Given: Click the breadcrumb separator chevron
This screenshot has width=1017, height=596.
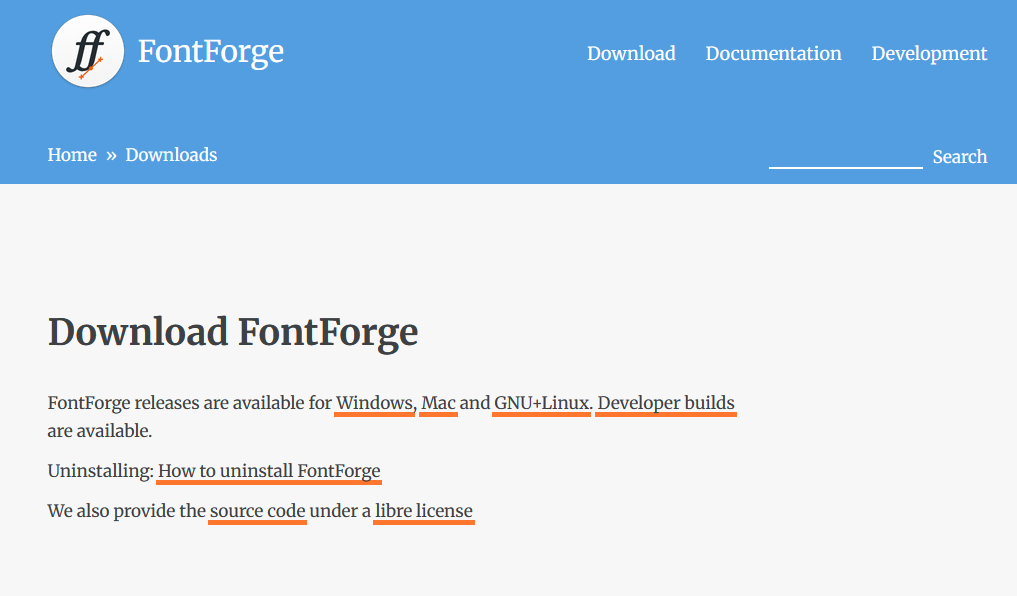Looking at the screenshot, I should tap(110, 155).
